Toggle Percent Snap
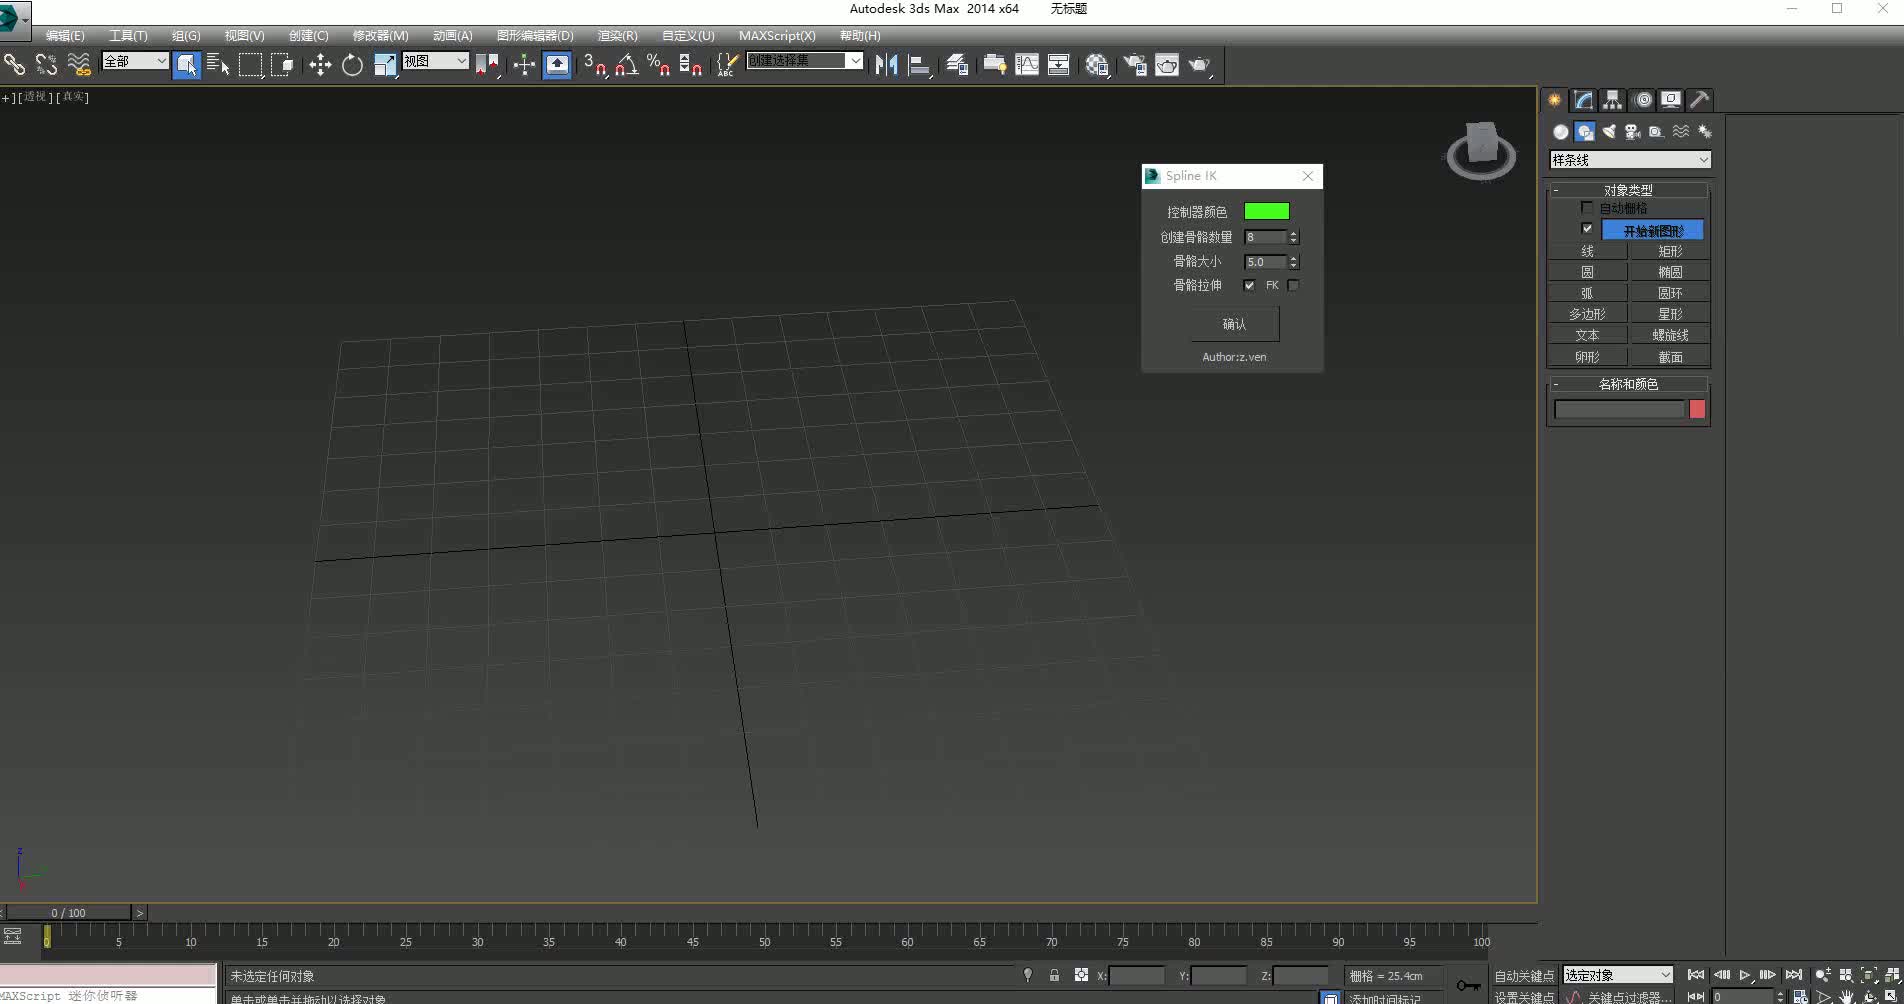The height and width of the screenshot is (1004, 1904). pyautogui.click(x=658, y=65)
